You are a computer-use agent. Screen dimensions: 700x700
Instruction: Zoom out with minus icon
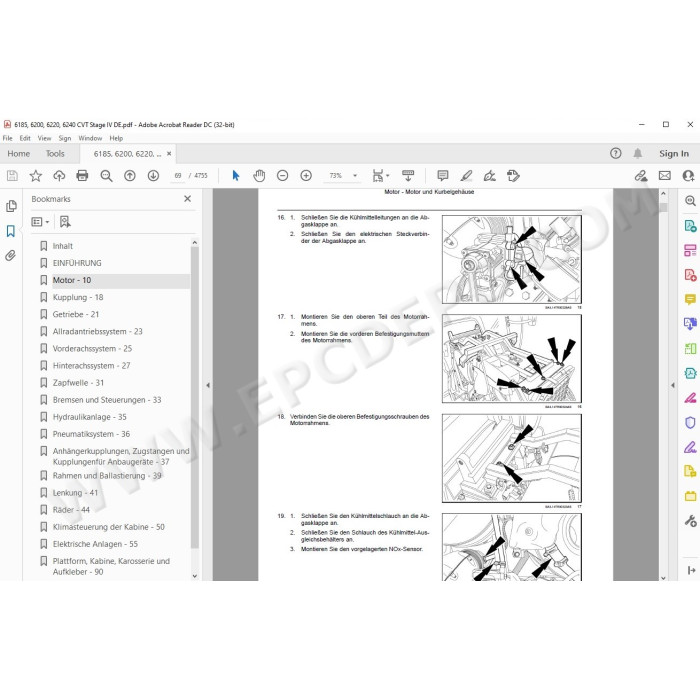point(283,176)
